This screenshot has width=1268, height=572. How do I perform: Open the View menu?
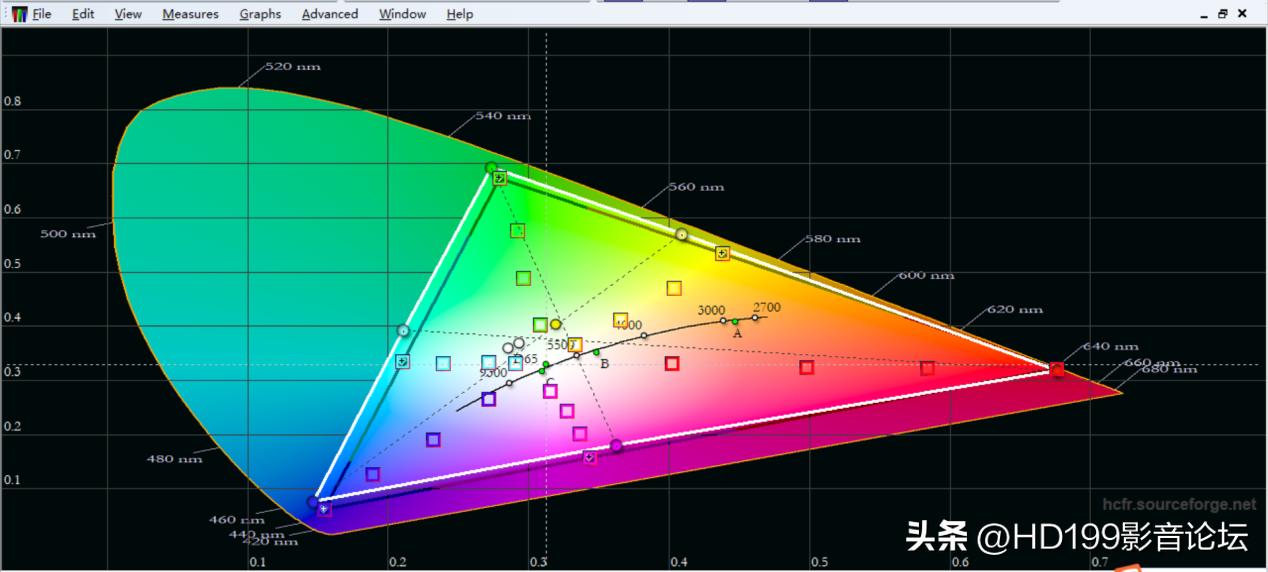(x=128, y=14)
